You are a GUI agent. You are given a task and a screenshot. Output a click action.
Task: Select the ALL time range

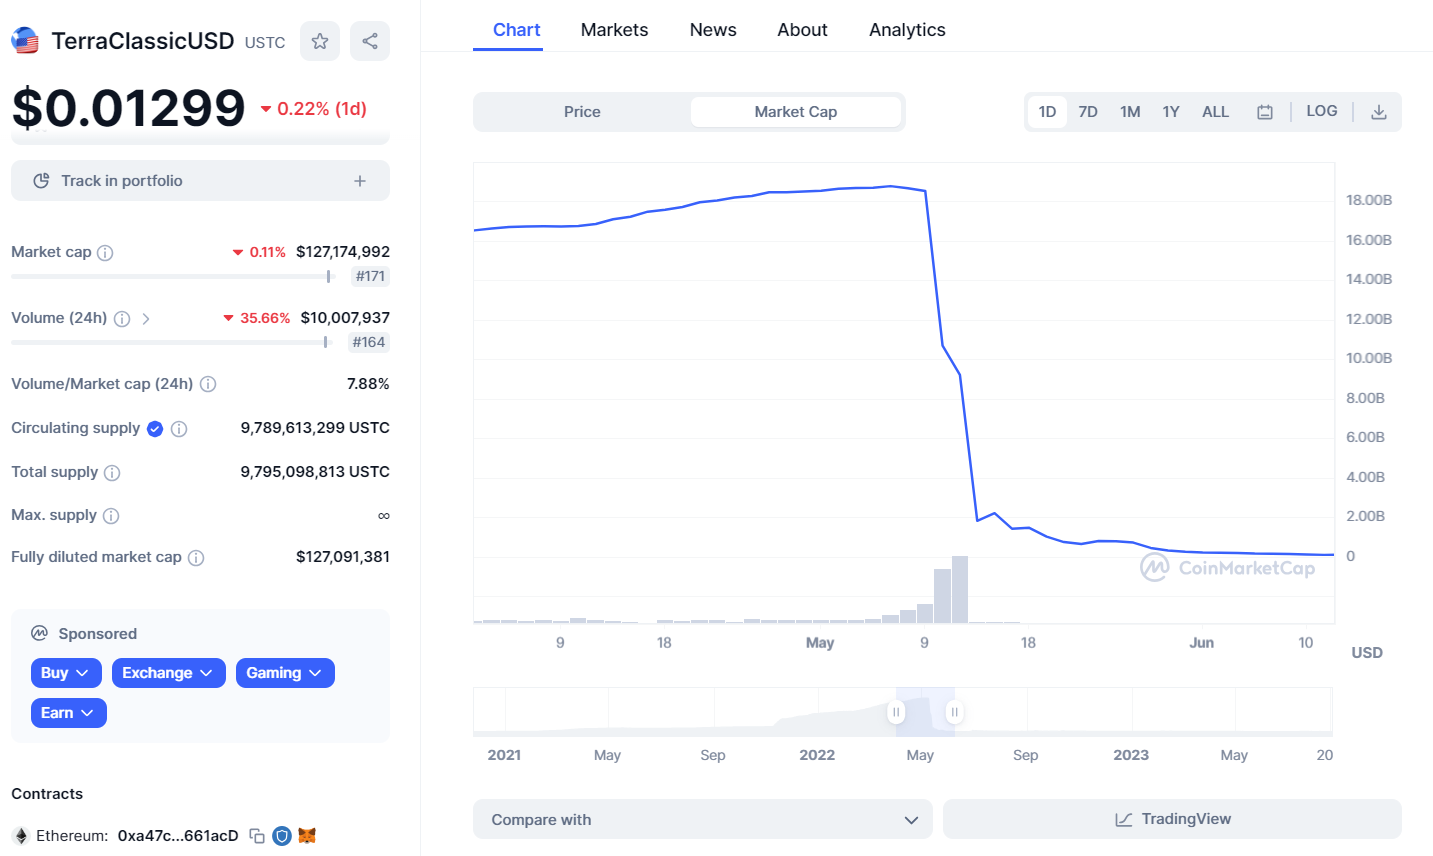coord(1215,112)
